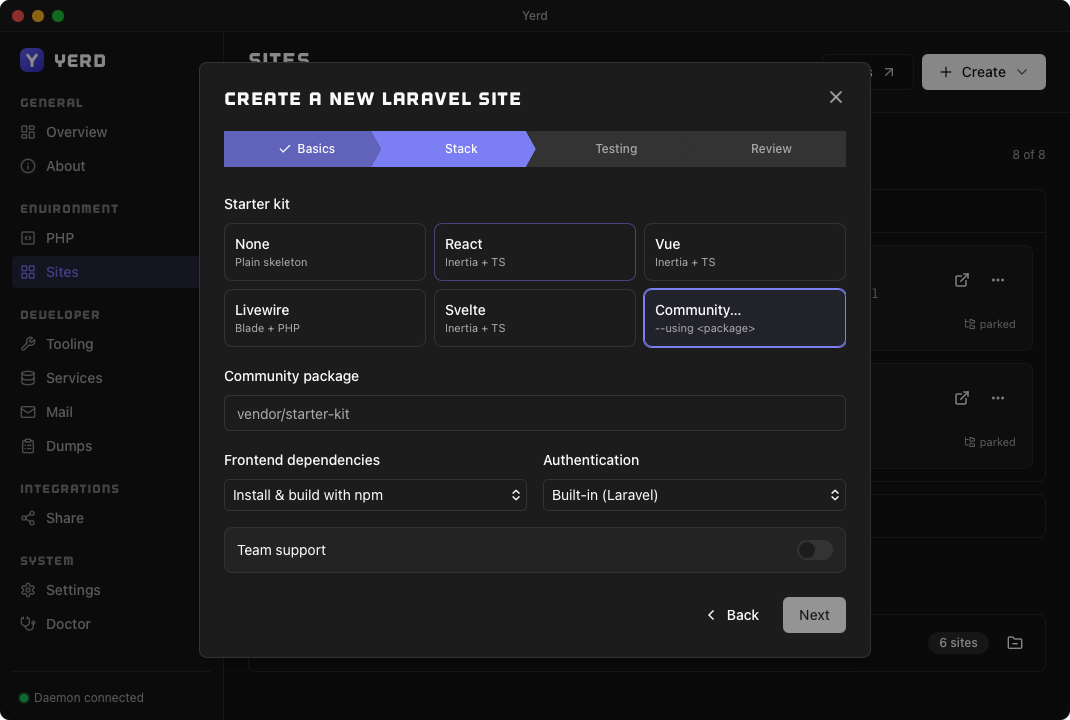Viewport: 1070px width, 720px height.
Task: Open the Create dropdown button
Action: pyautogui.click(x=983, y=72)
